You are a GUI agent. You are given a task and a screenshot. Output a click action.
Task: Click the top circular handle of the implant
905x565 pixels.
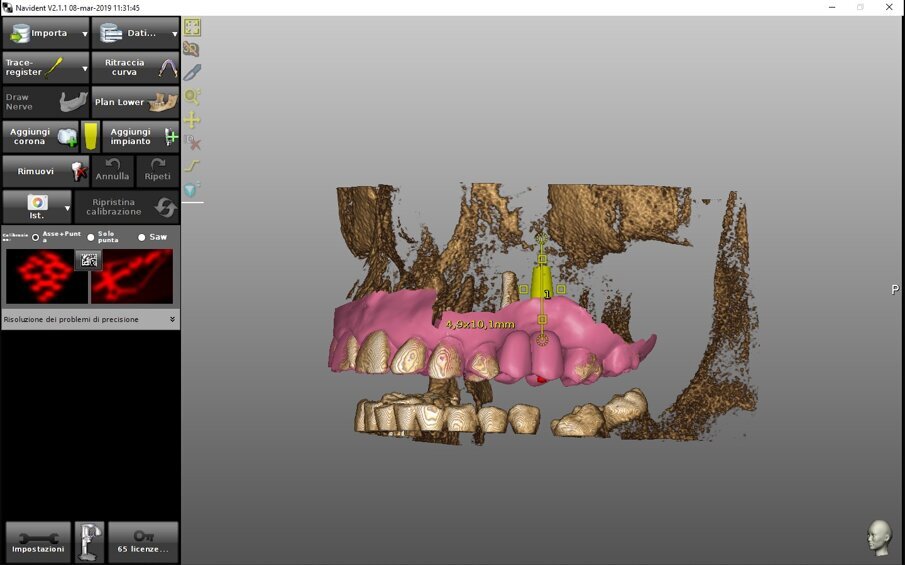tap(541, 238)
